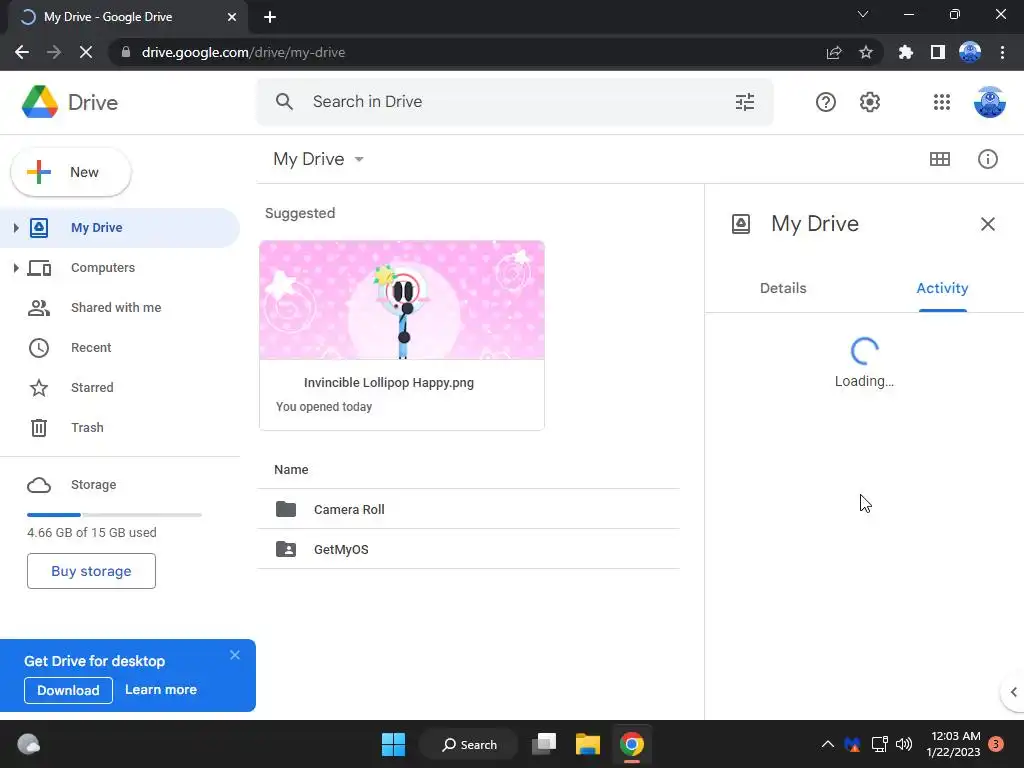This screenshot has height=768, width=1024.
Task: Open the Google Drive logo home link
Action: click(x=70, y=102)
